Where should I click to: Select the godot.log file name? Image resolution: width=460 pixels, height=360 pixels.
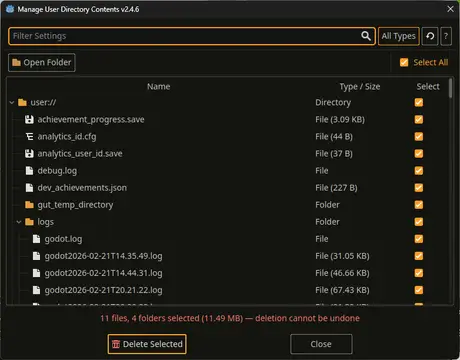click(63, 239)
